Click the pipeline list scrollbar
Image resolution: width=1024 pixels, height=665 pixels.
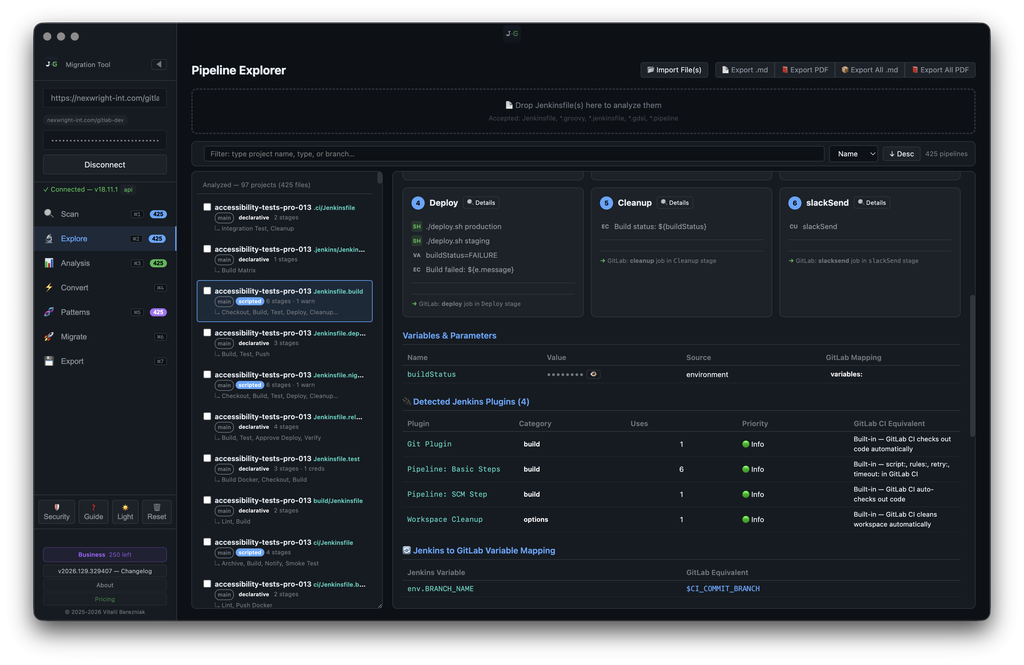pyautogui.click(x=379, y=178)
